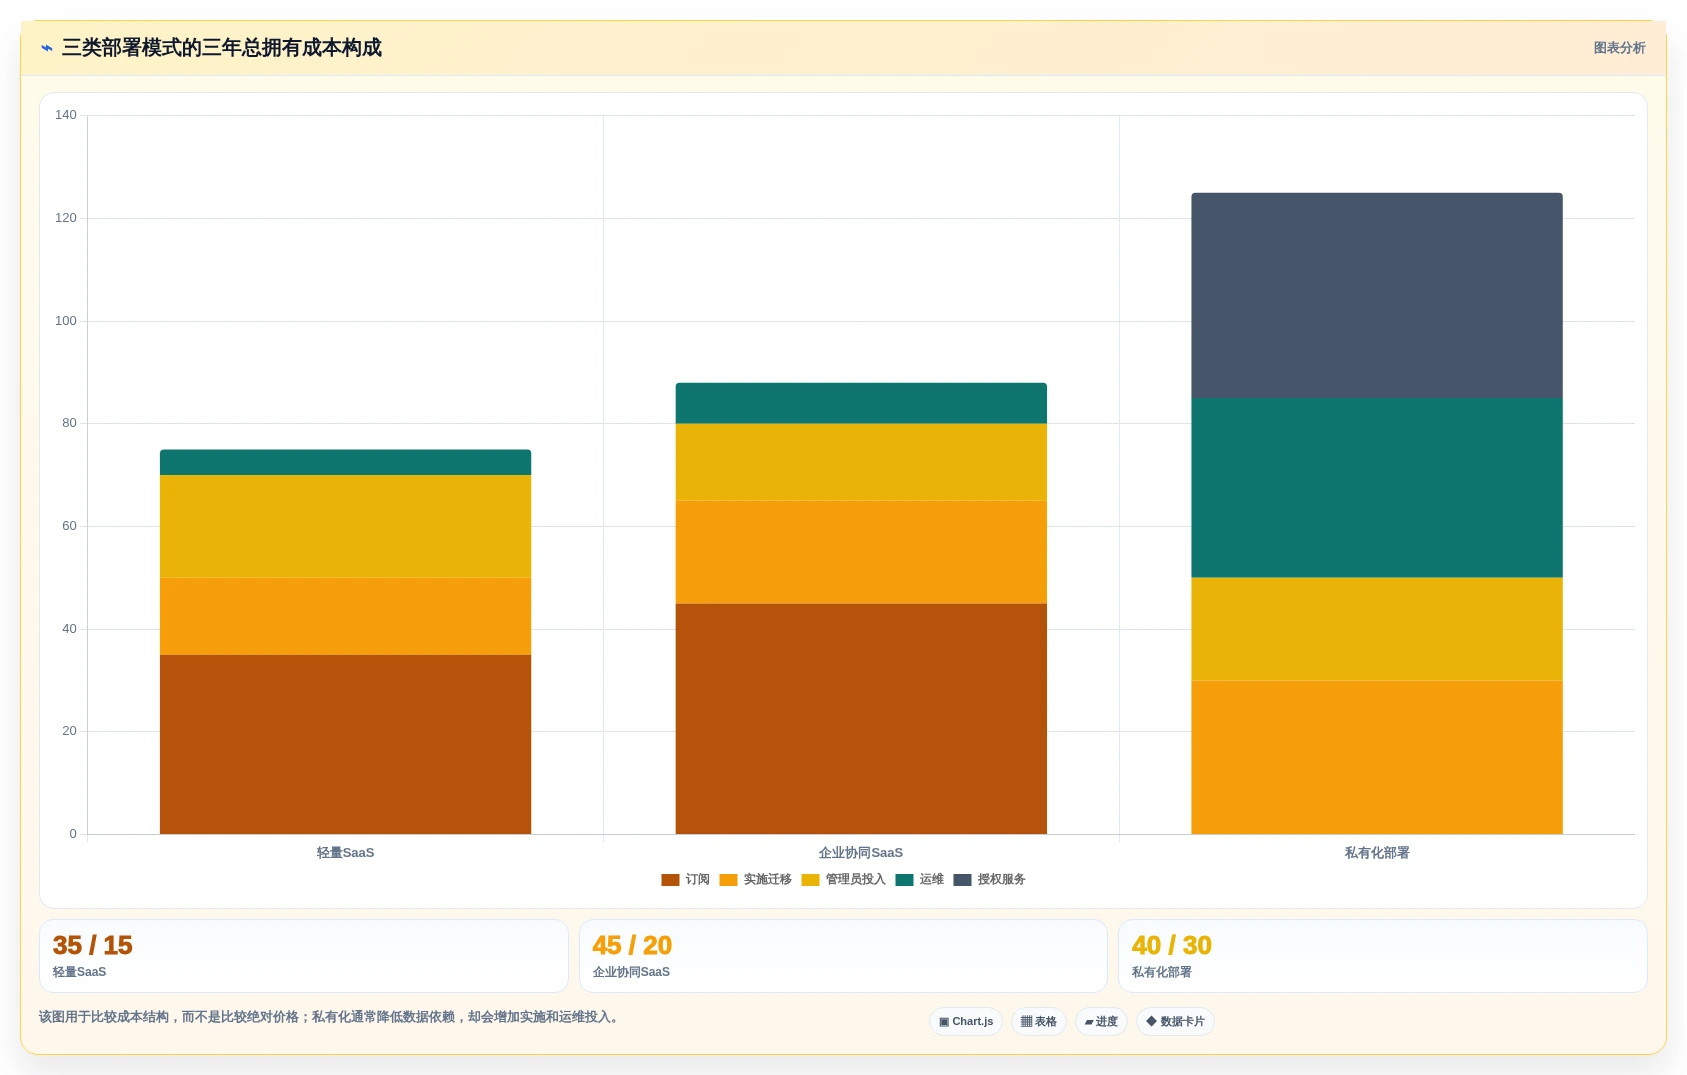Click the Chart.js tag chip
The image size is (1687, 1075).
click(966, 1021)
